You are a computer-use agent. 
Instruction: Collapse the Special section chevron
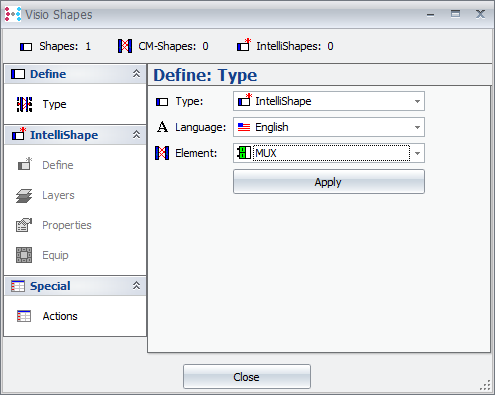[x=136, y=285]
